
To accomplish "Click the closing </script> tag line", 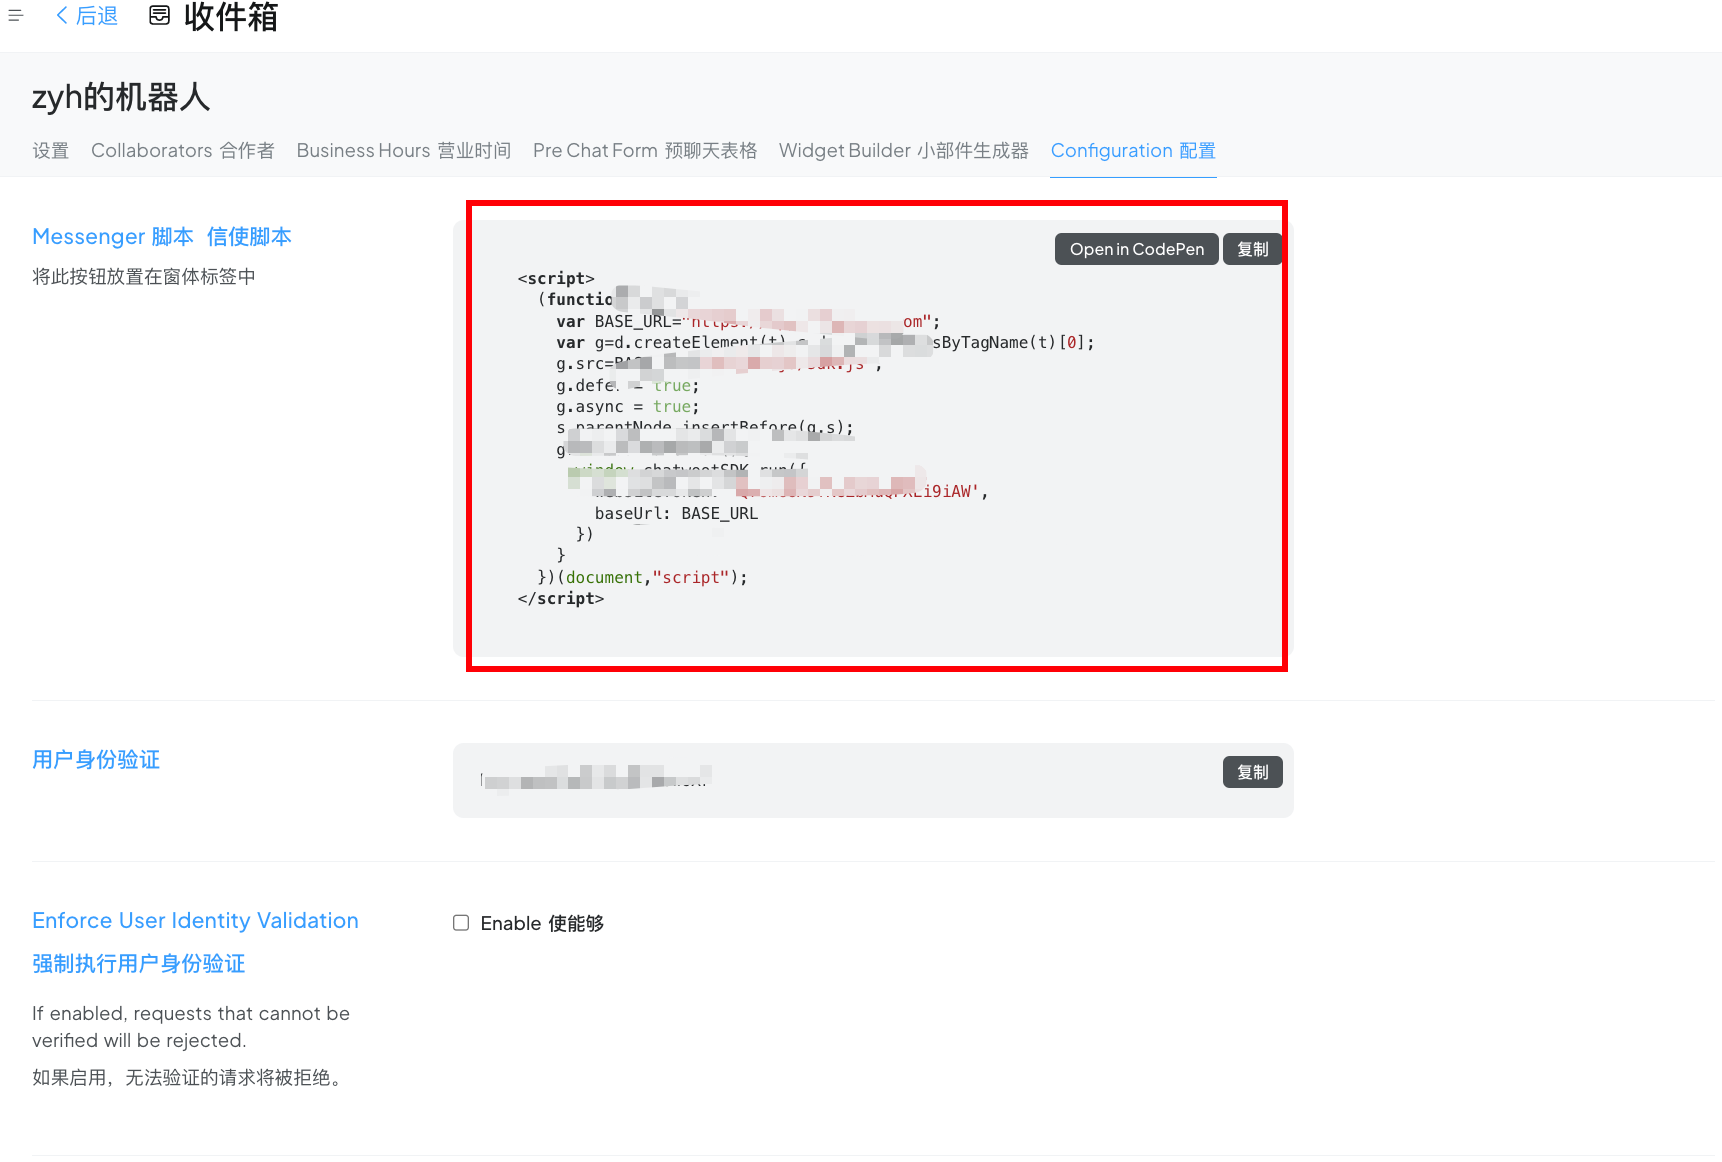I will (561, 598).
